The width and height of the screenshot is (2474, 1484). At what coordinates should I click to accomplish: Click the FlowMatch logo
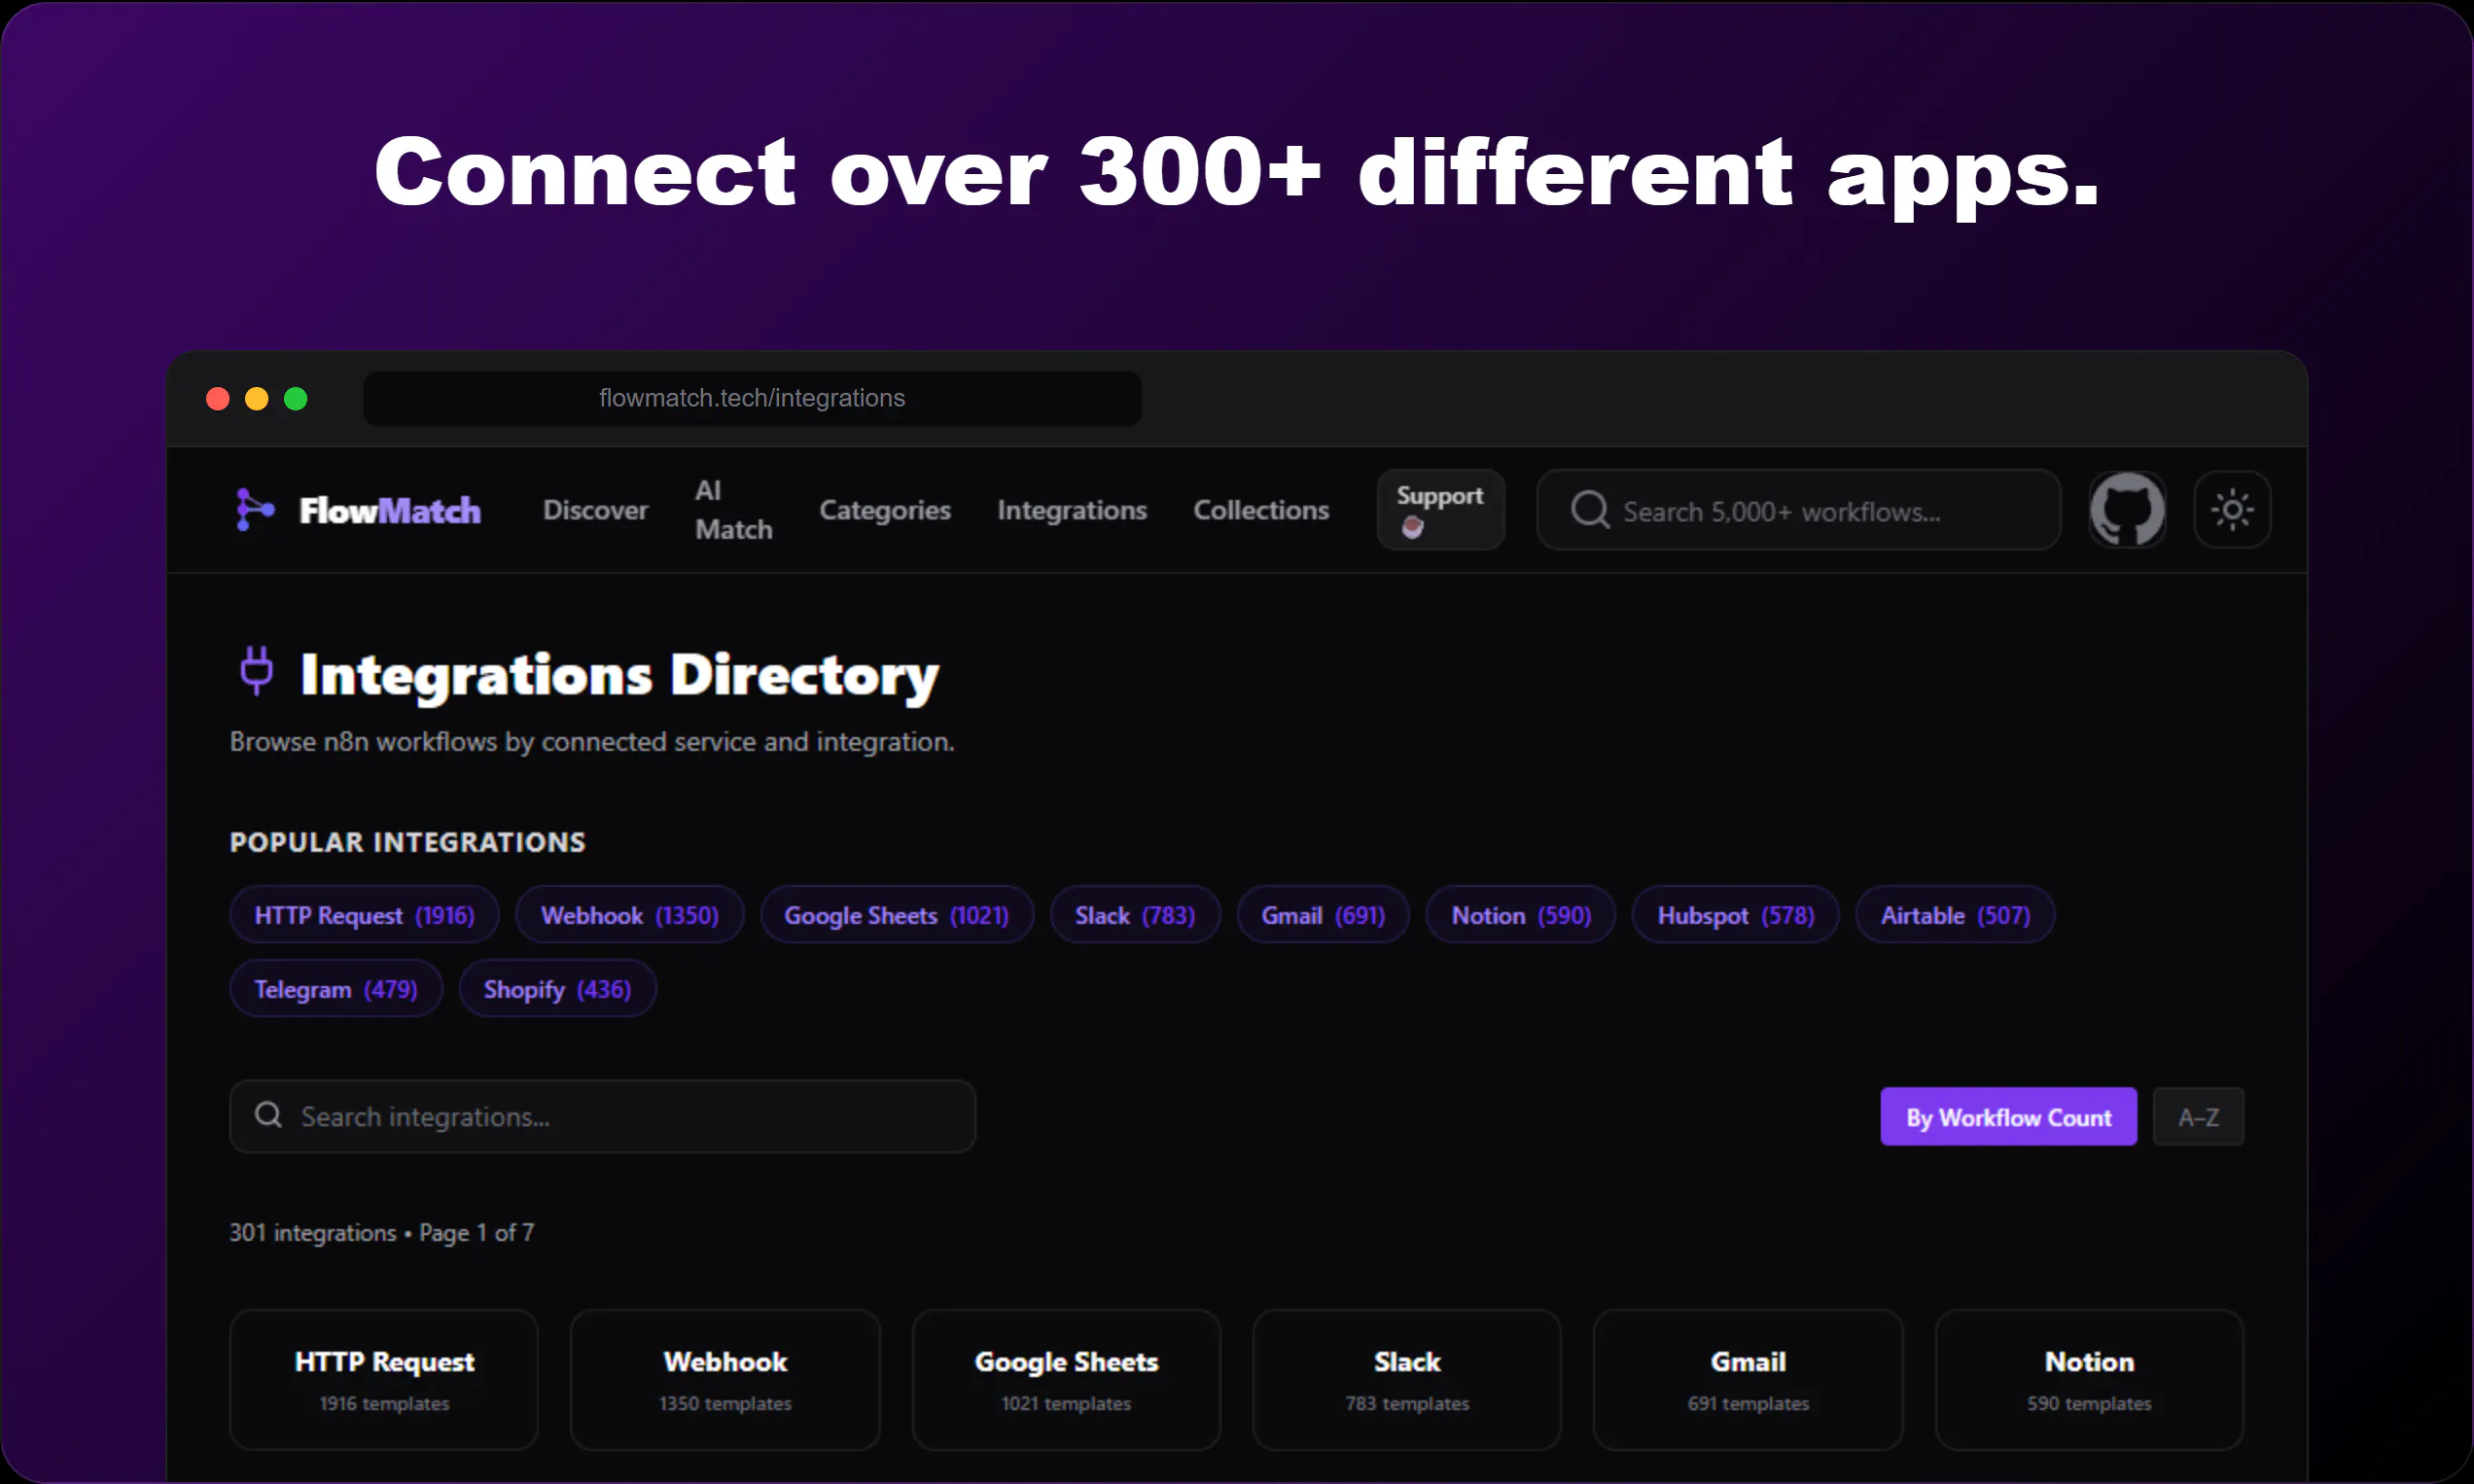(358, 510)
